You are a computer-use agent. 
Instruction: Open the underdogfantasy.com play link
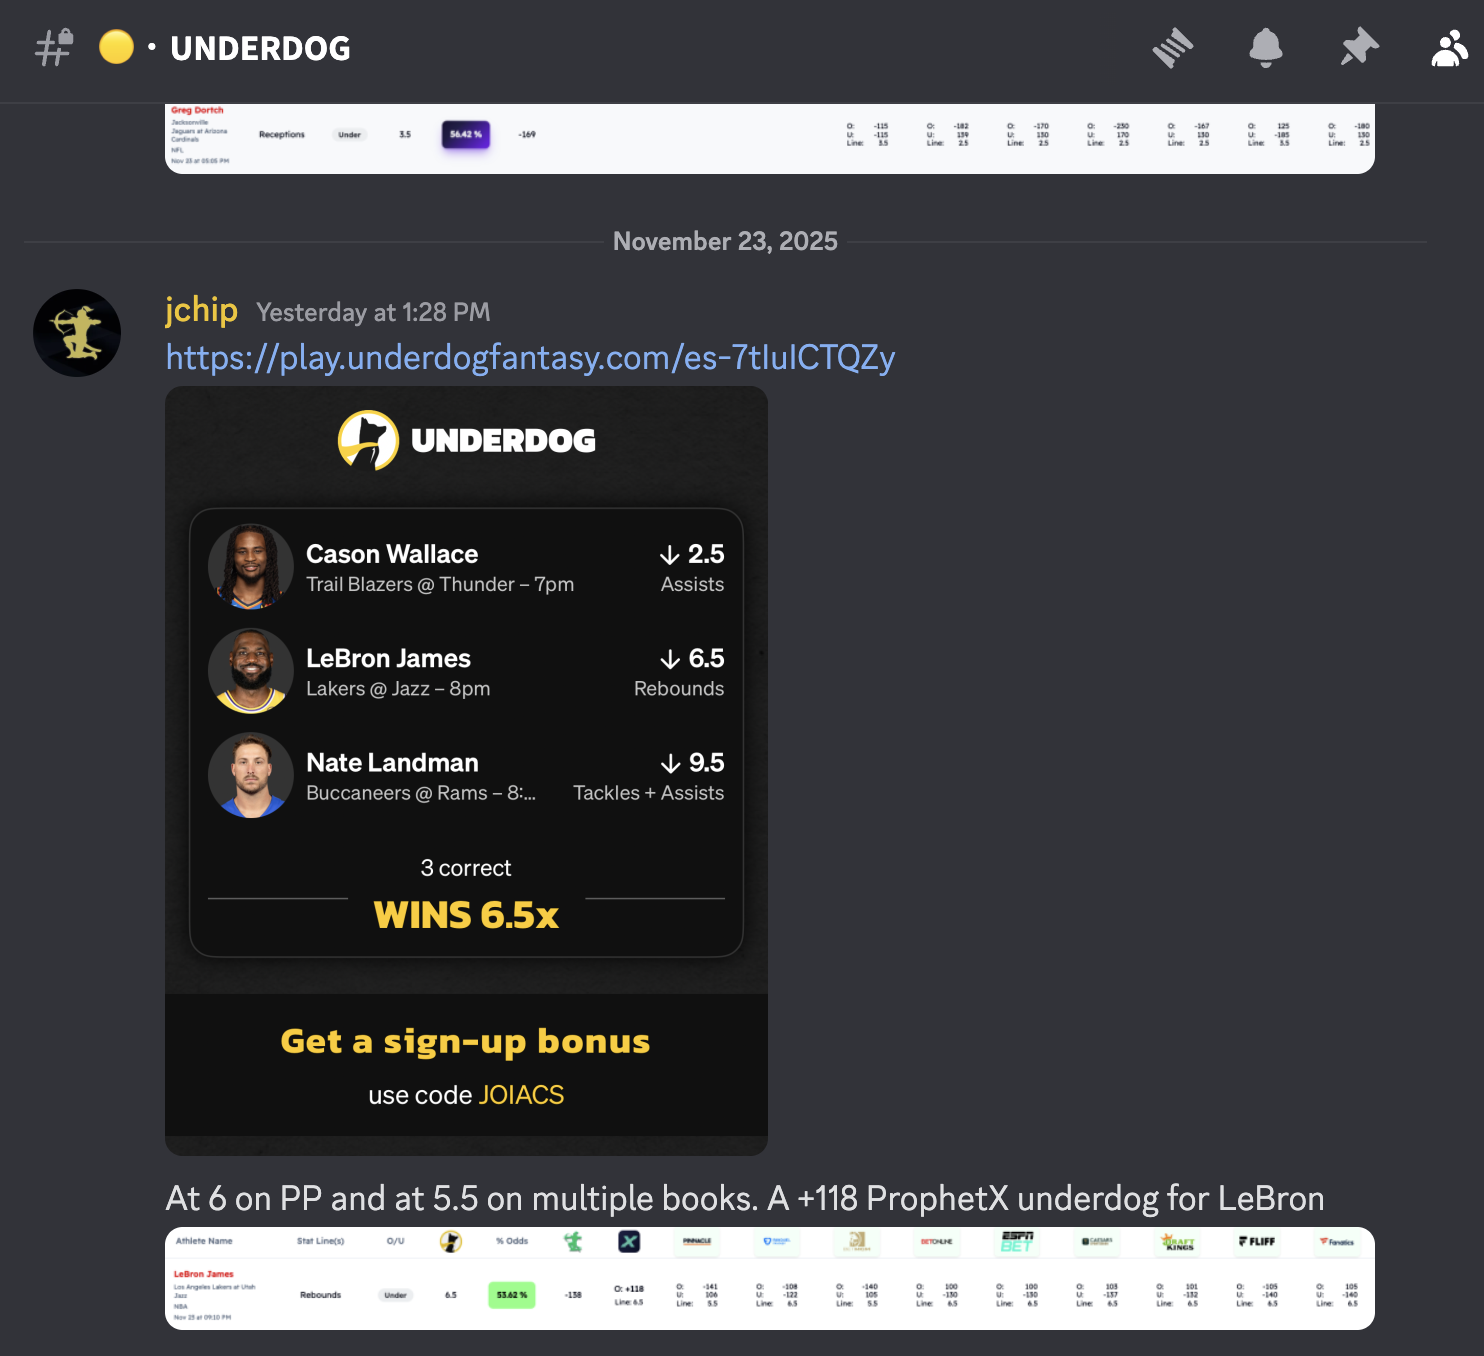click(530, 357)
